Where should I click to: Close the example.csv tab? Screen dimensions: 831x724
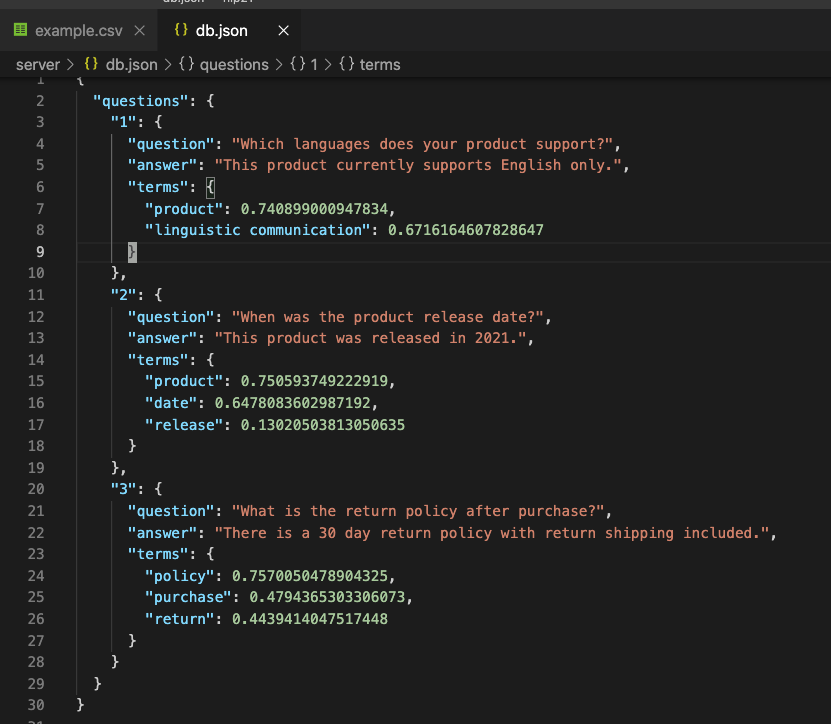tap(139, 31)
